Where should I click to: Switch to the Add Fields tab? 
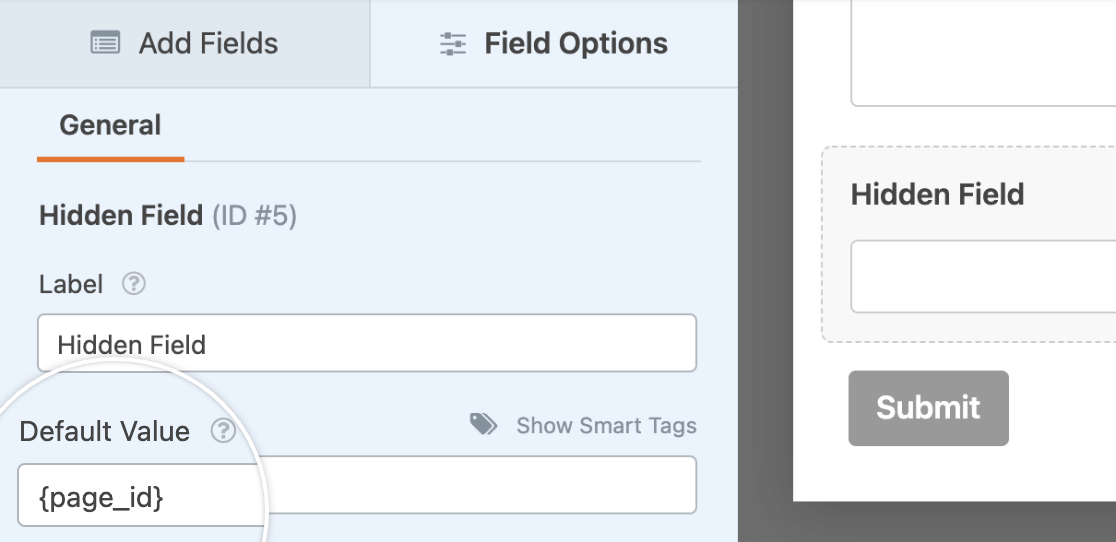pyautogui.click(x=185, y=44)
